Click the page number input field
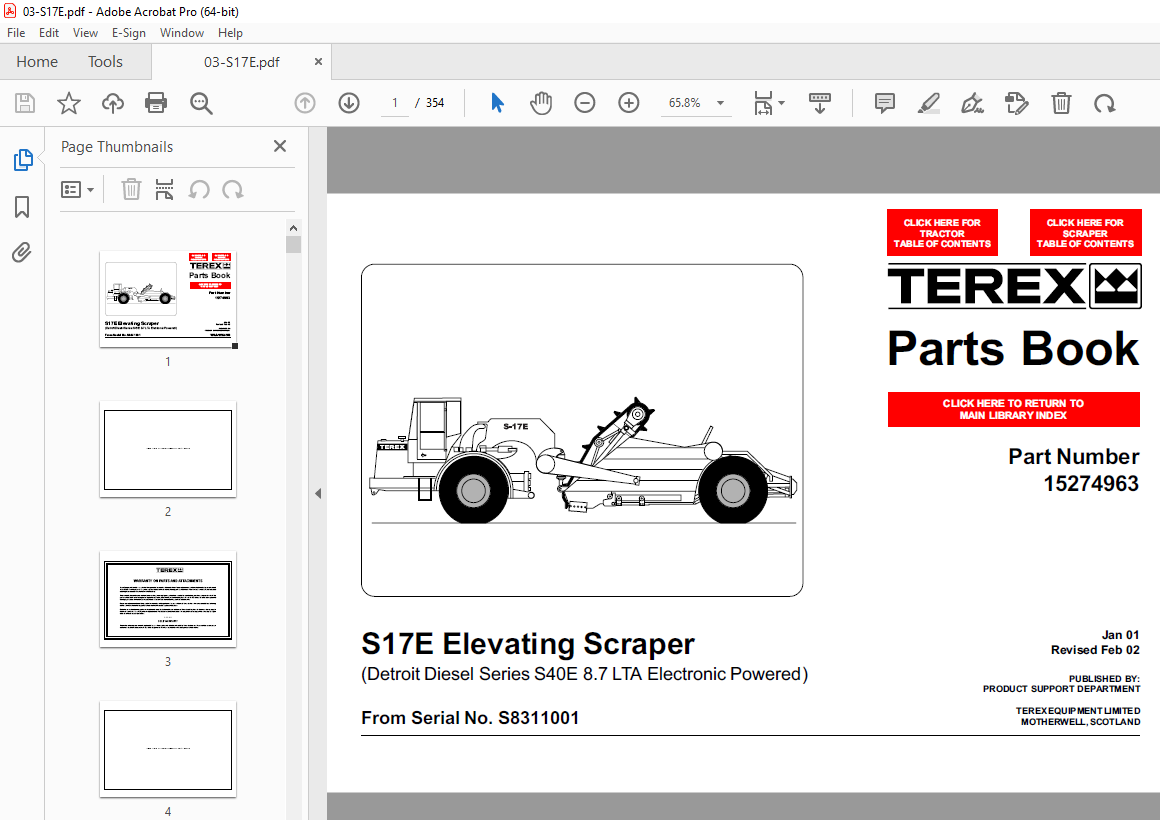1160x820 pixels. pyautogui.click(x=395, y=103)
